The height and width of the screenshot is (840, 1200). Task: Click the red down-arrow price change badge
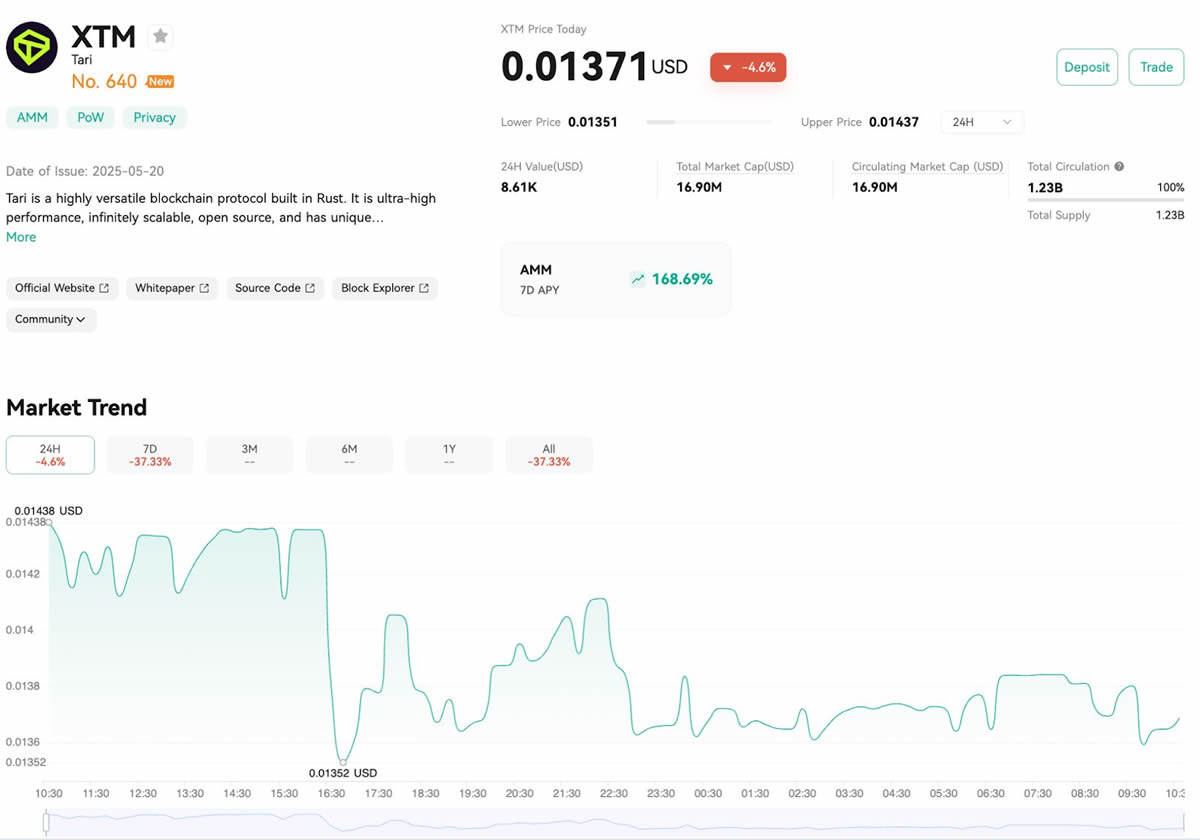tap(748, 67)
